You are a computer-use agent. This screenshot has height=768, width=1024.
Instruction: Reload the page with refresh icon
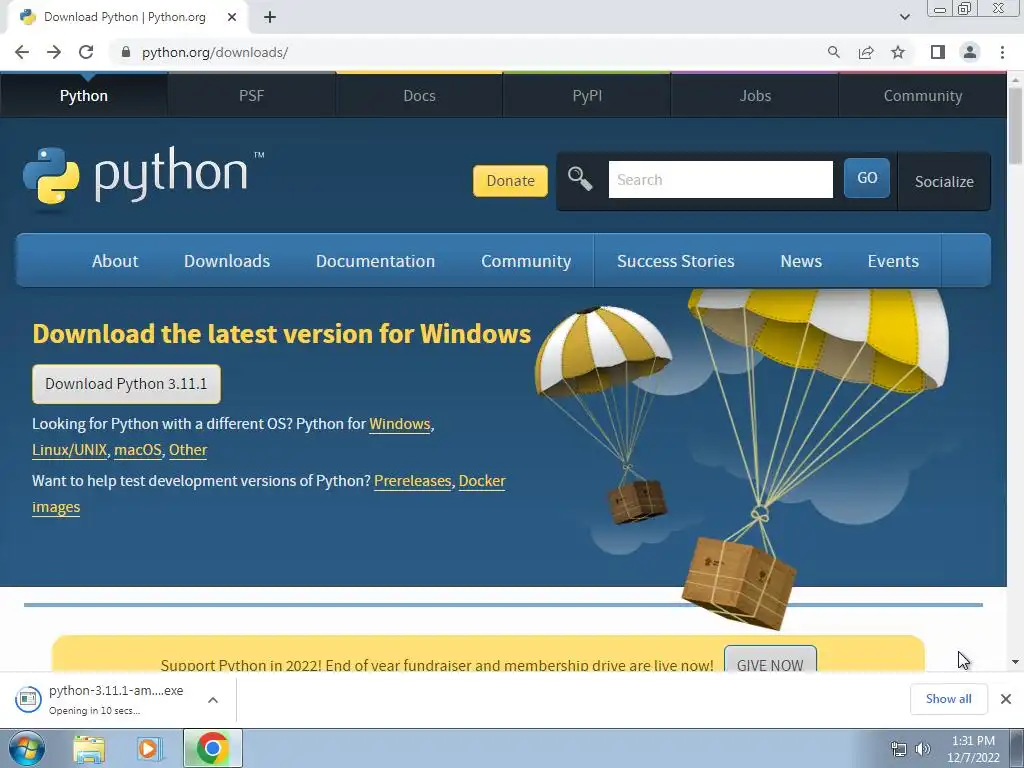tap(86, 52)
